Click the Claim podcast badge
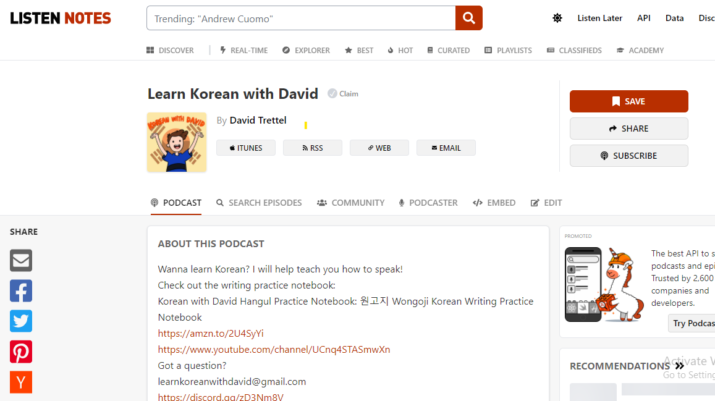The width and height of the screenshot is (715, 401). point(343,94)
